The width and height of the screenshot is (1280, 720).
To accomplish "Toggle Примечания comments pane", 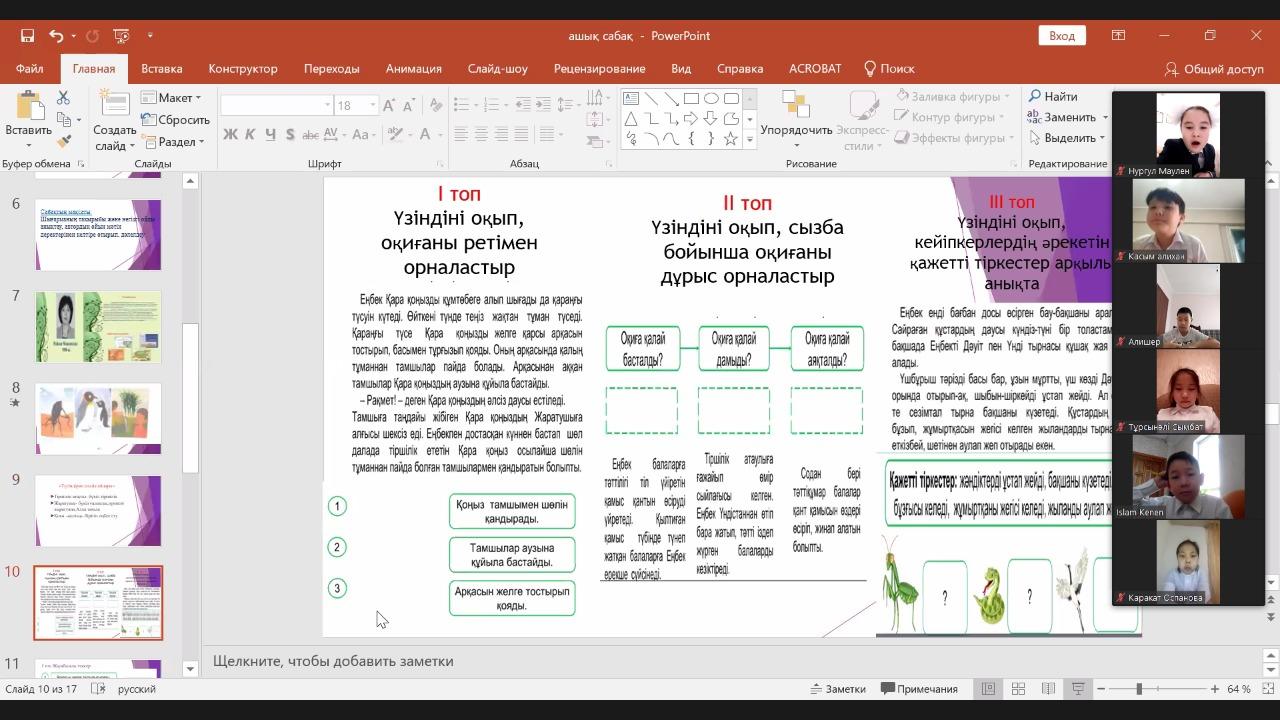I will (919, 689).
